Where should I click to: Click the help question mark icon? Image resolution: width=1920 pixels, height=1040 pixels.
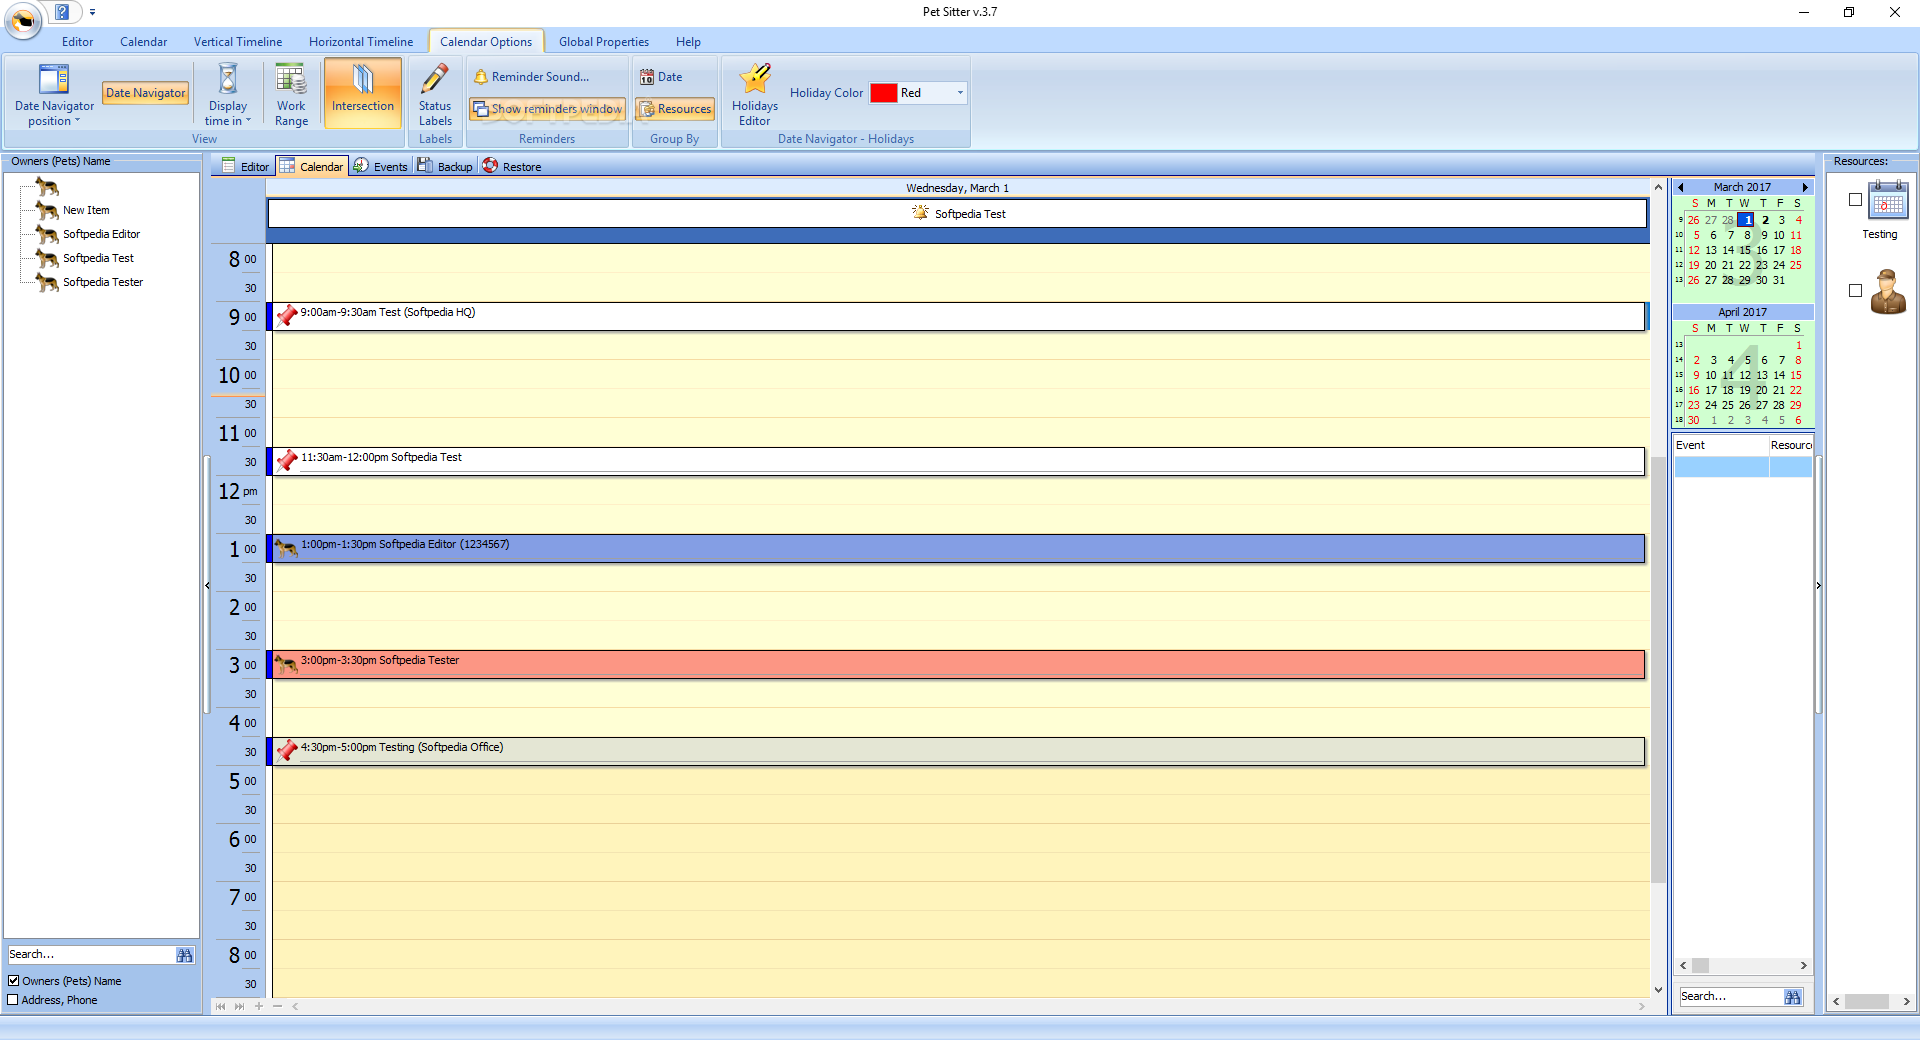click(62, 12)
